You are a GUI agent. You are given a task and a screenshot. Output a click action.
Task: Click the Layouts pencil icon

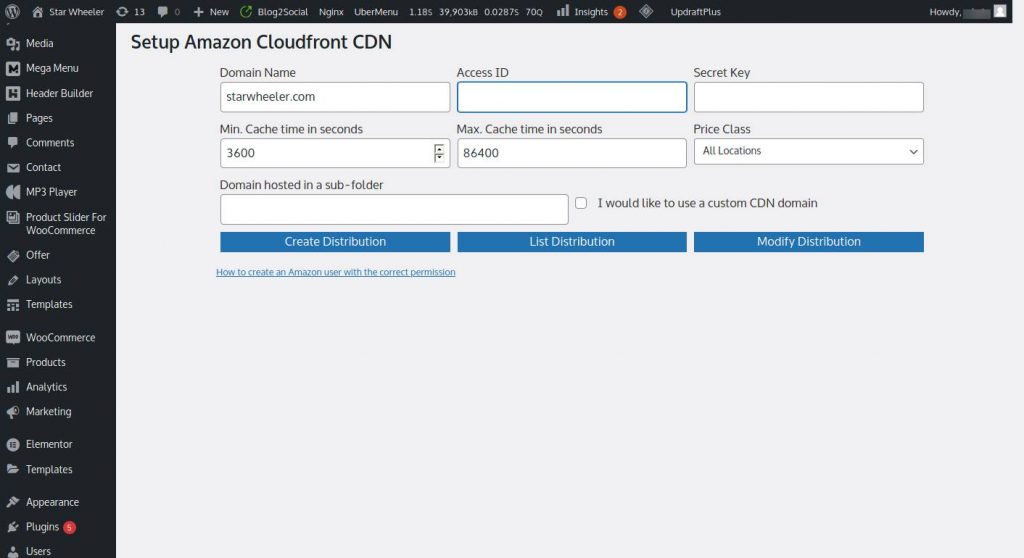coord(13,280)
